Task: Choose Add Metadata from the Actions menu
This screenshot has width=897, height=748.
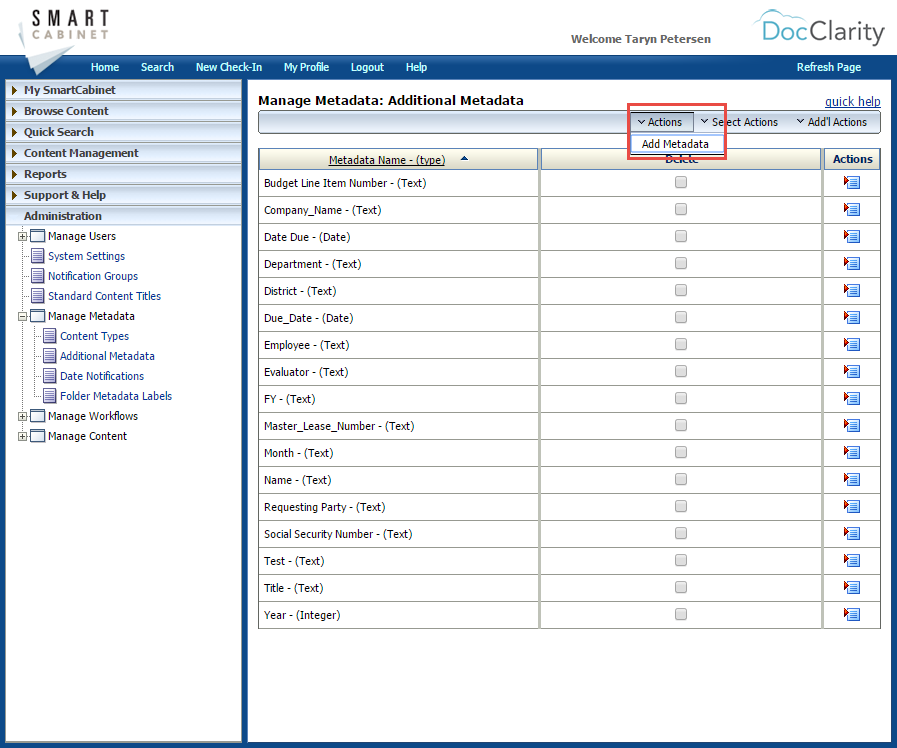Action: pos(676,143)
